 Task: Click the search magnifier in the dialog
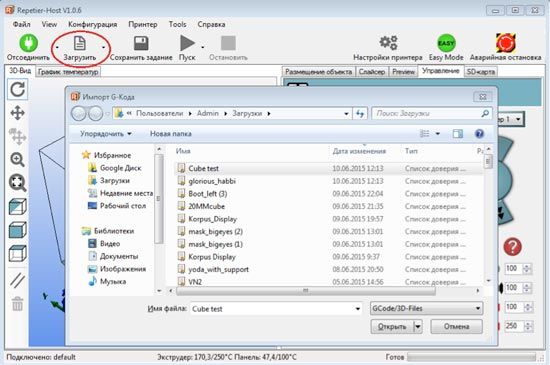coord(485,113)
